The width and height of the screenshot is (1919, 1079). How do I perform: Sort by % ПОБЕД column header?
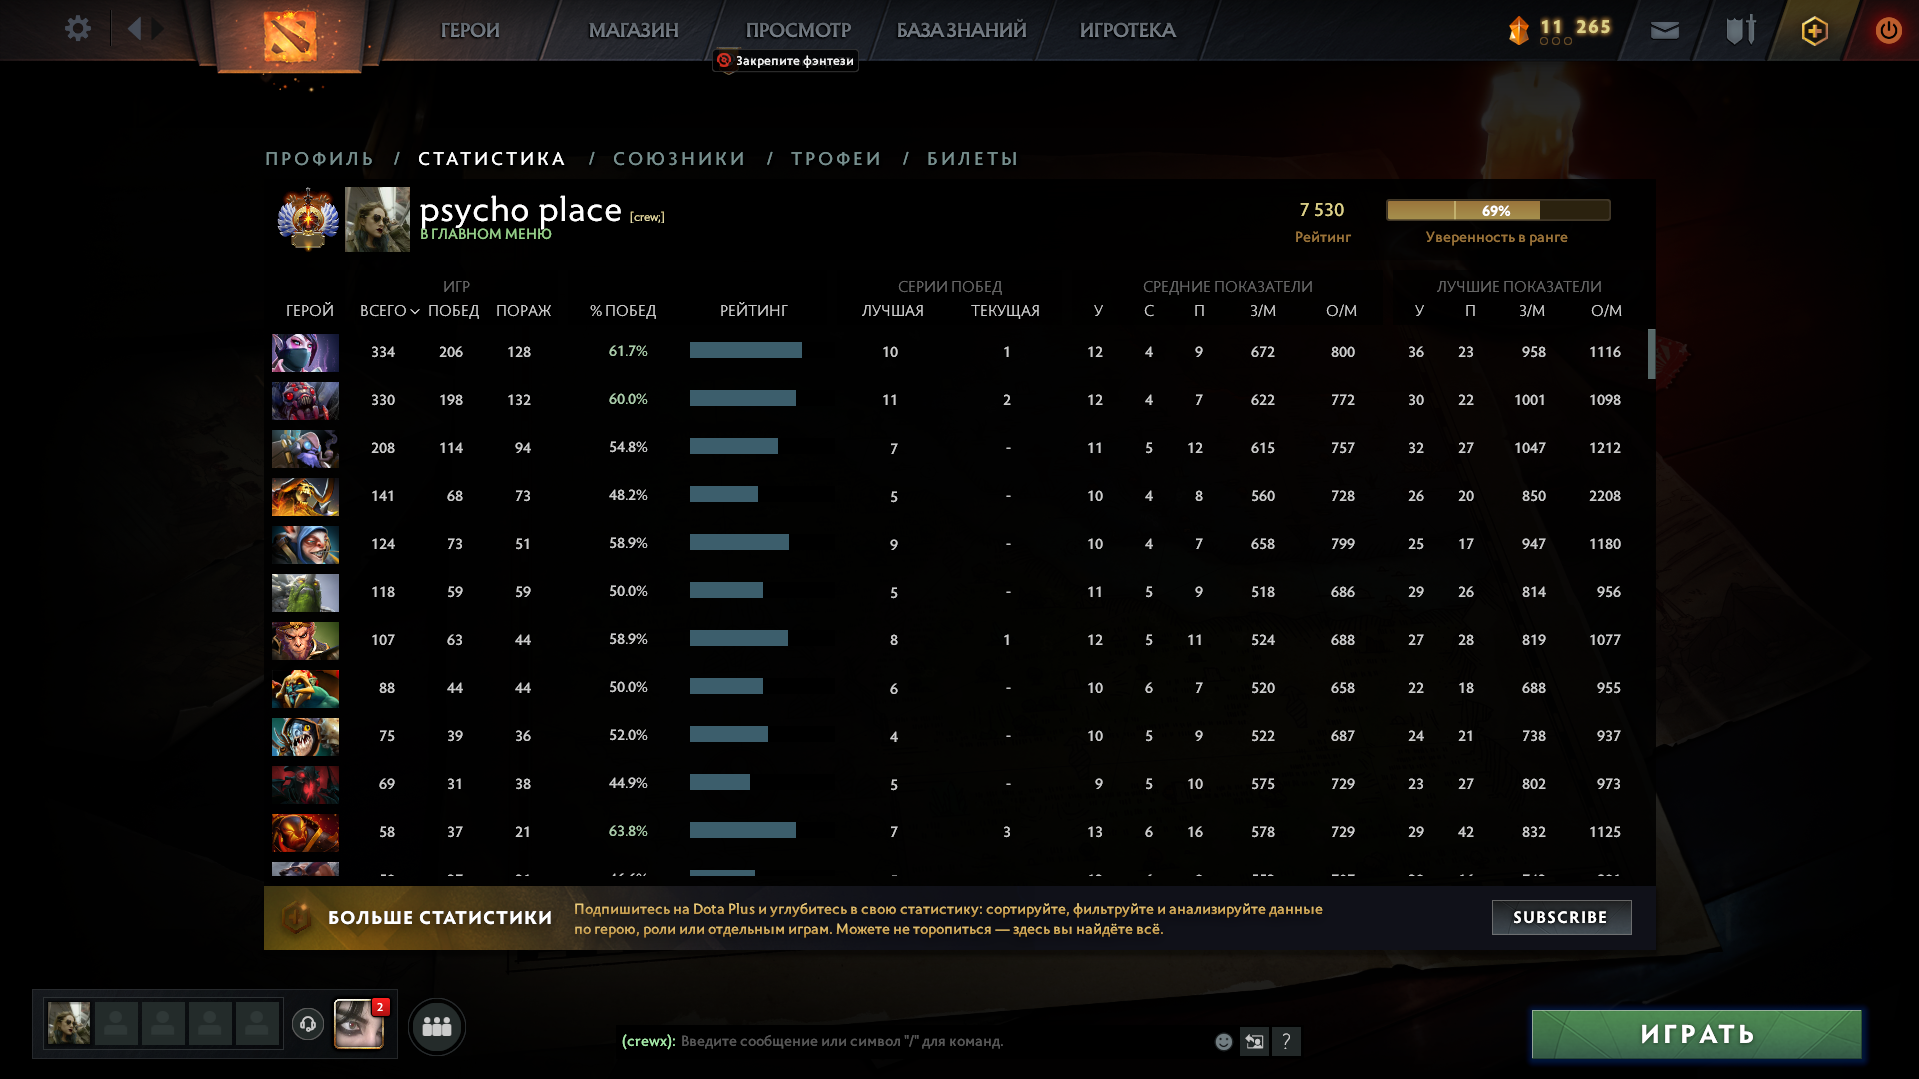[623, 311]
